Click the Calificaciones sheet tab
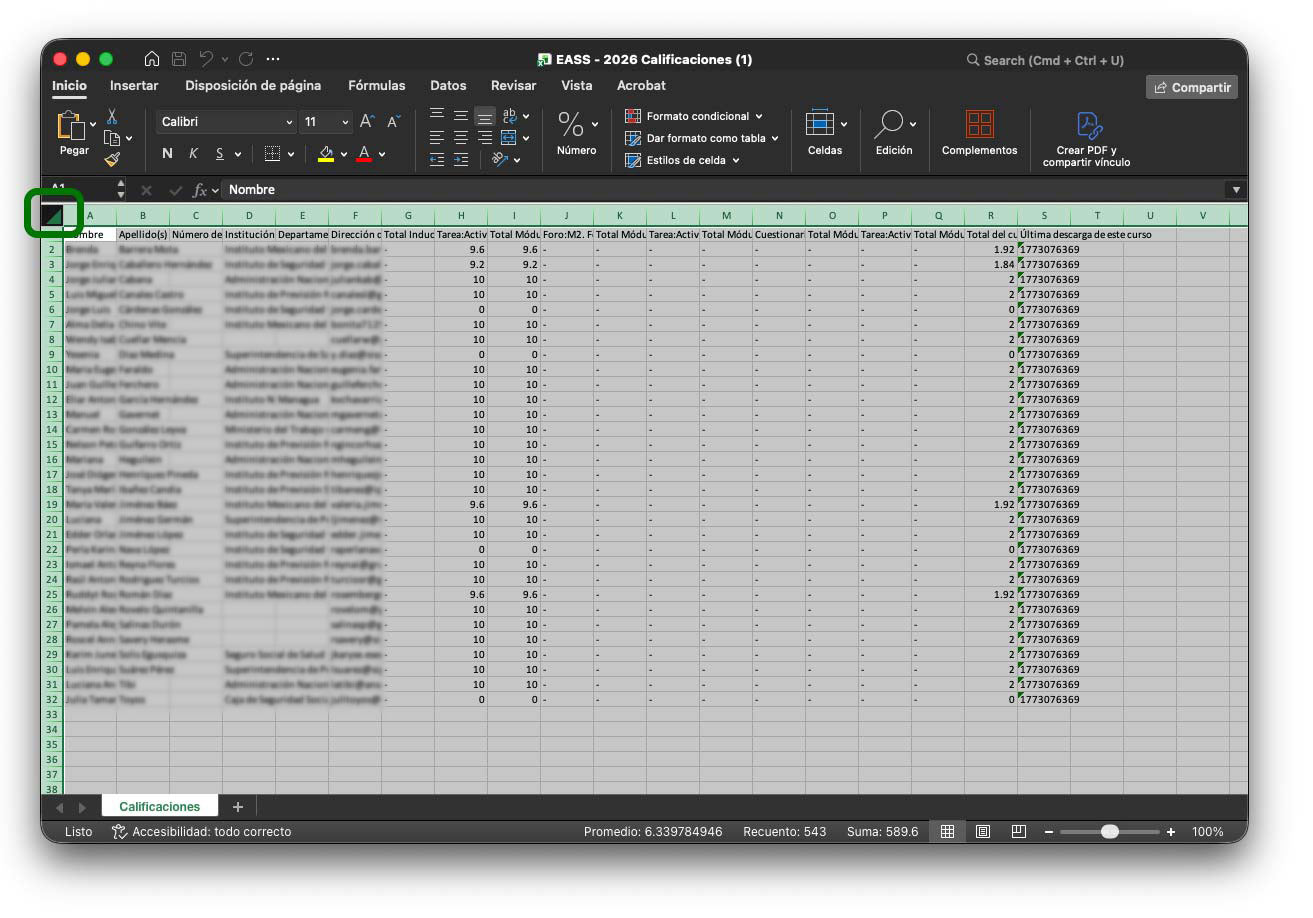1313x918 pixels. tap(160, 806)
